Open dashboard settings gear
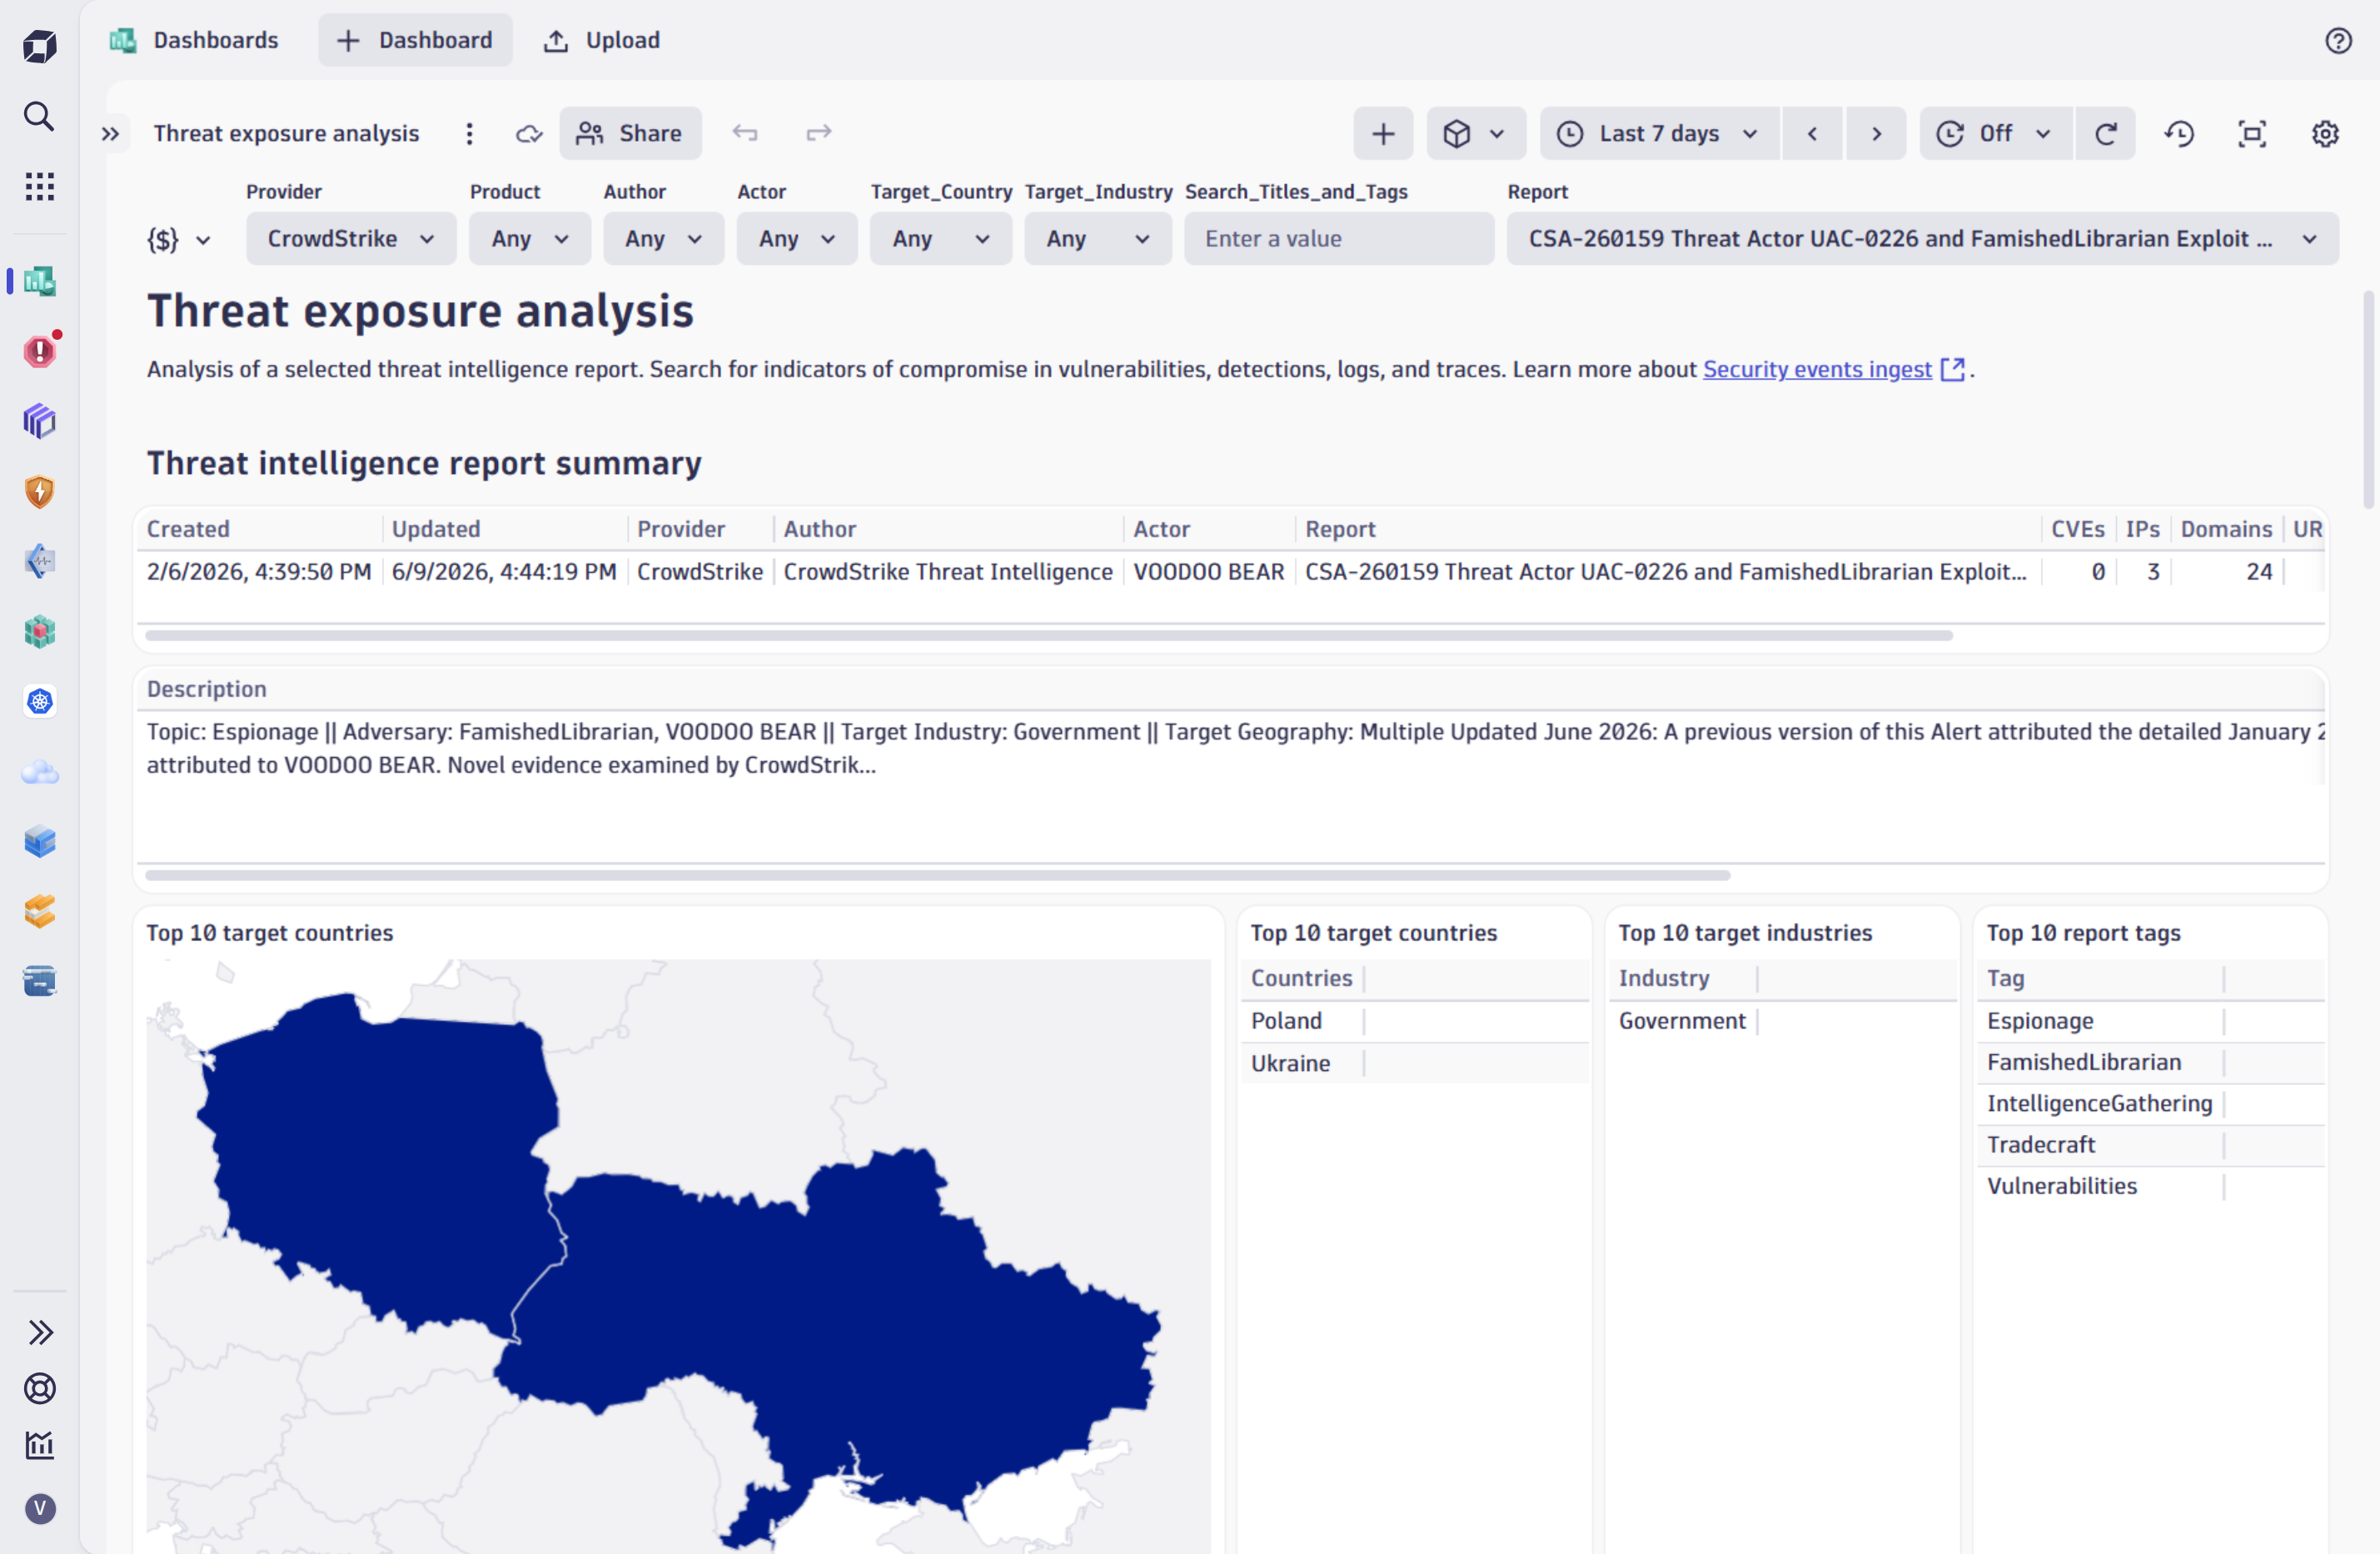The width and height of the screenshot is (2380, 1554). [x=2325, y=134]
